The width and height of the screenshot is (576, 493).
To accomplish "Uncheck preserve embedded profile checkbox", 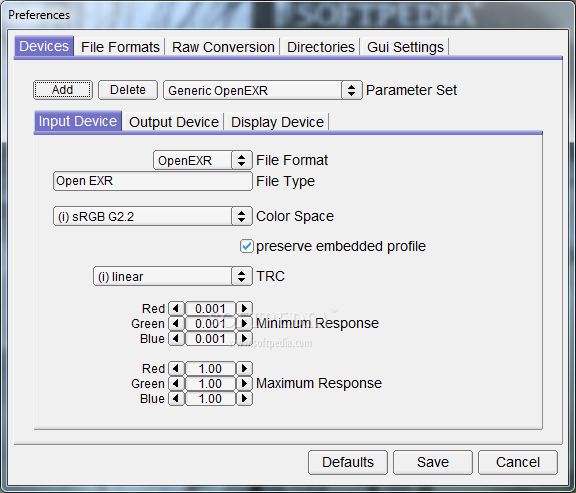I will pyautogui.click(x=246, y=246).
